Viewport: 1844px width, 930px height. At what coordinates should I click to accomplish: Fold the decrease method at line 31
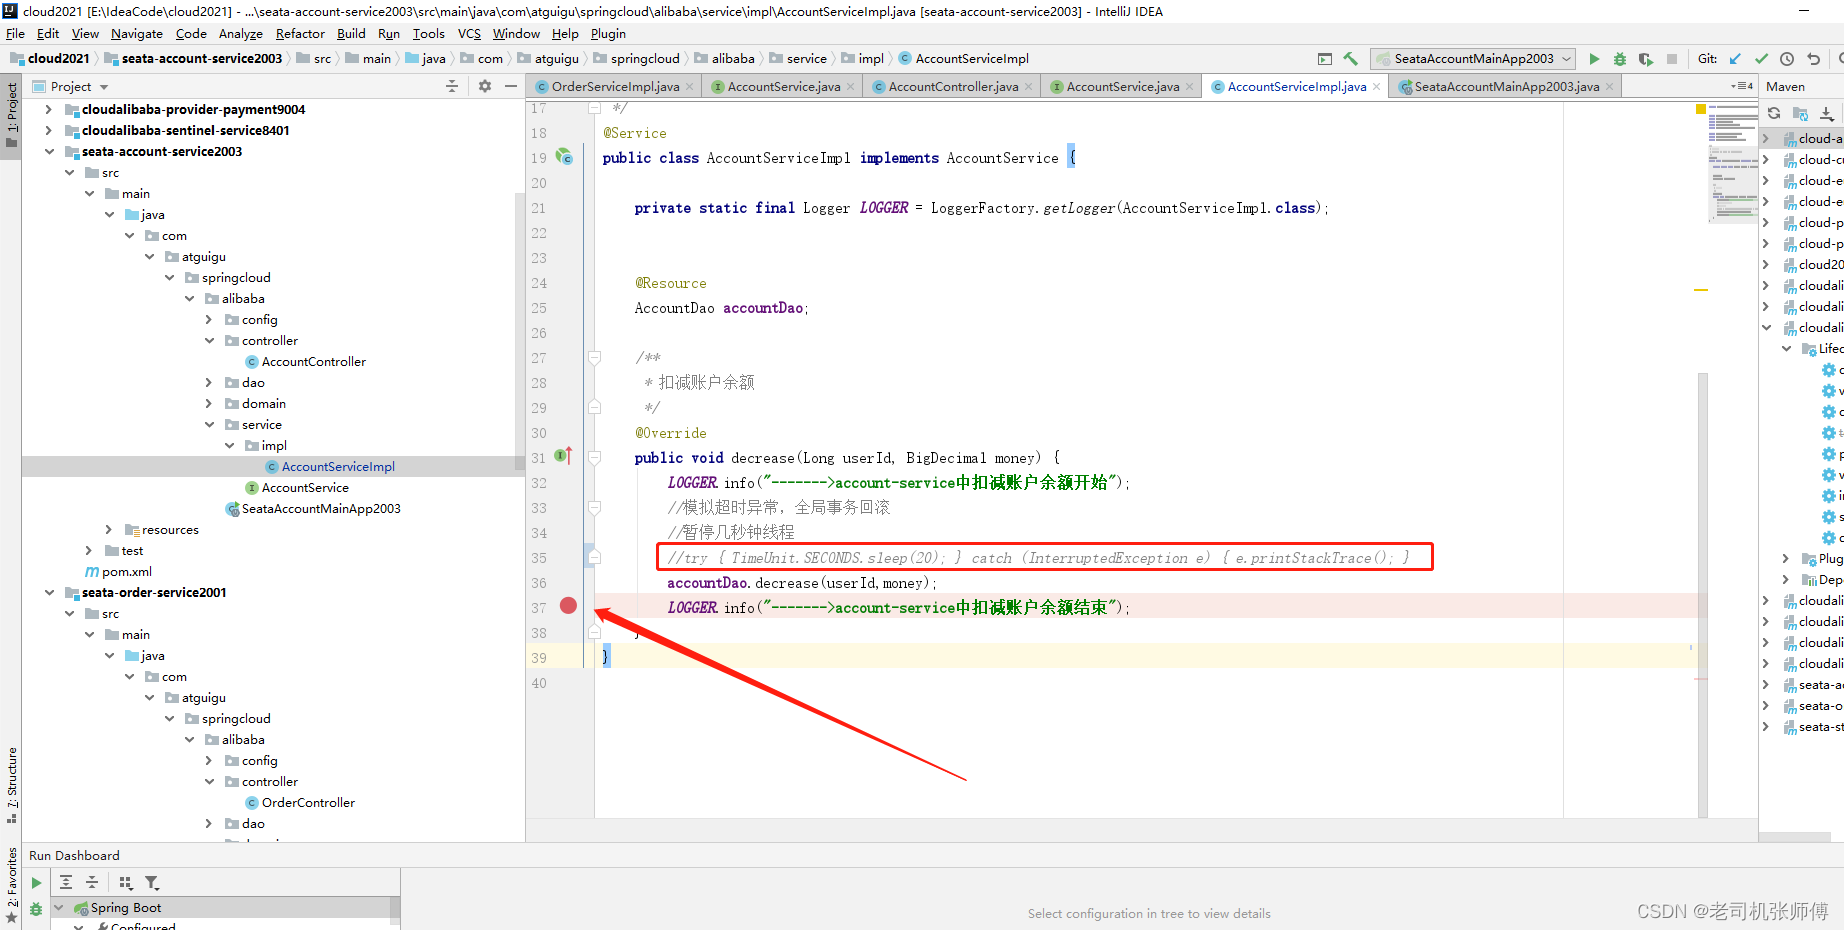(x=594, y=458)
